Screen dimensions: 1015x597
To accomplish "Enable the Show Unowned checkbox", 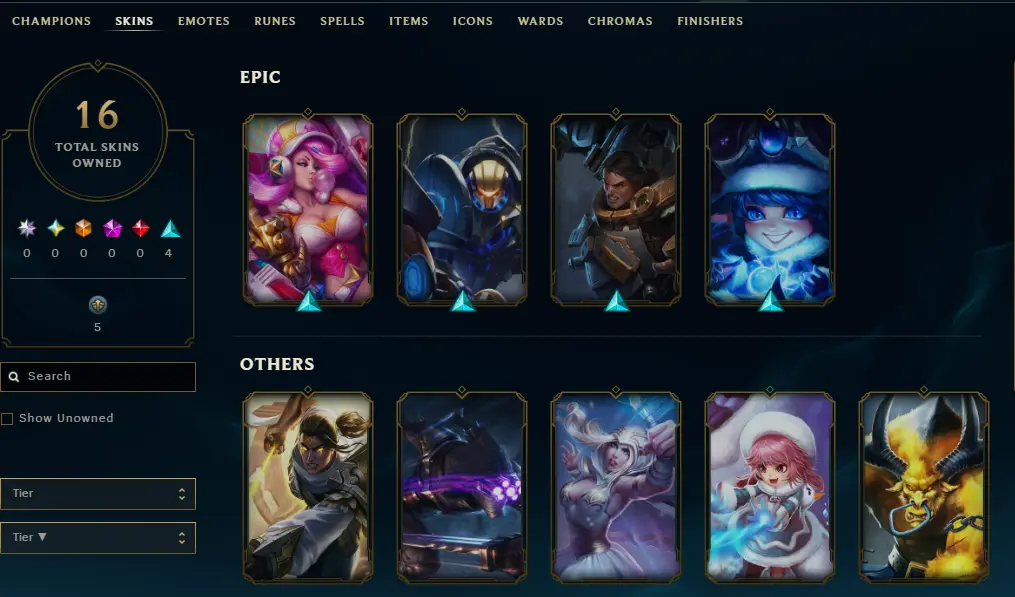I will click(7, 419).
